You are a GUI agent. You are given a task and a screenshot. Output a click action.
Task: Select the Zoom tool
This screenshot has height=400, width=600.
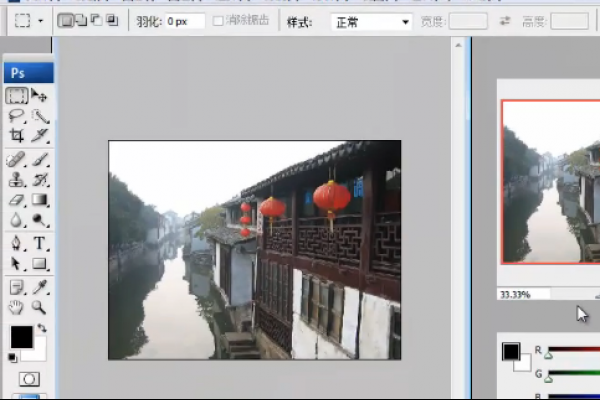coord(39,307)
